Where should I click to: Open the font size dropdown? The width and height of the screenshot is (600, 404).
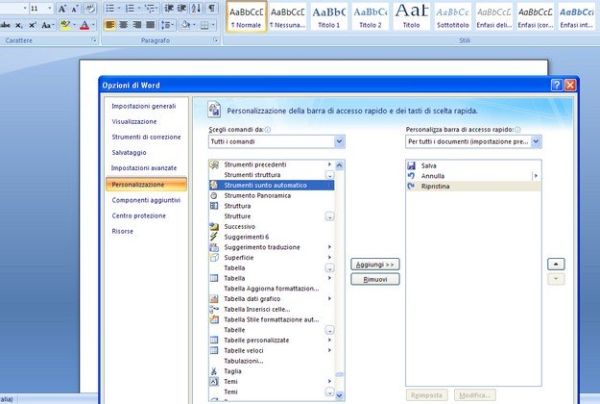pyautogui.click(x=49, y=8)
